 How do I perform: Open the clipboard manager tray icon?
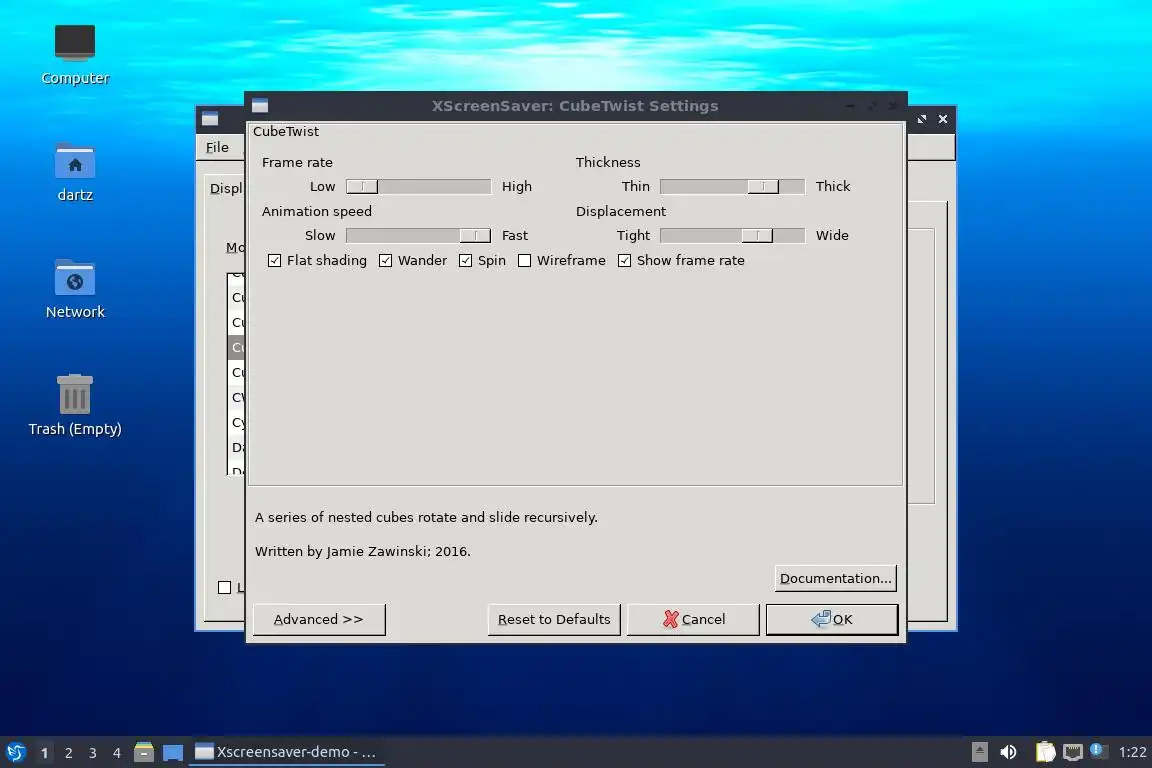point(1045,752)
